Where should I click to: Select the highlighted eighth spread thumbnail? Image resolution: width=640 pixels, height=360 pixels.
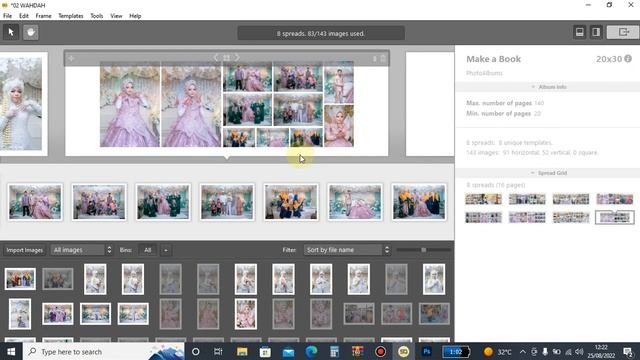coord(614,218)
